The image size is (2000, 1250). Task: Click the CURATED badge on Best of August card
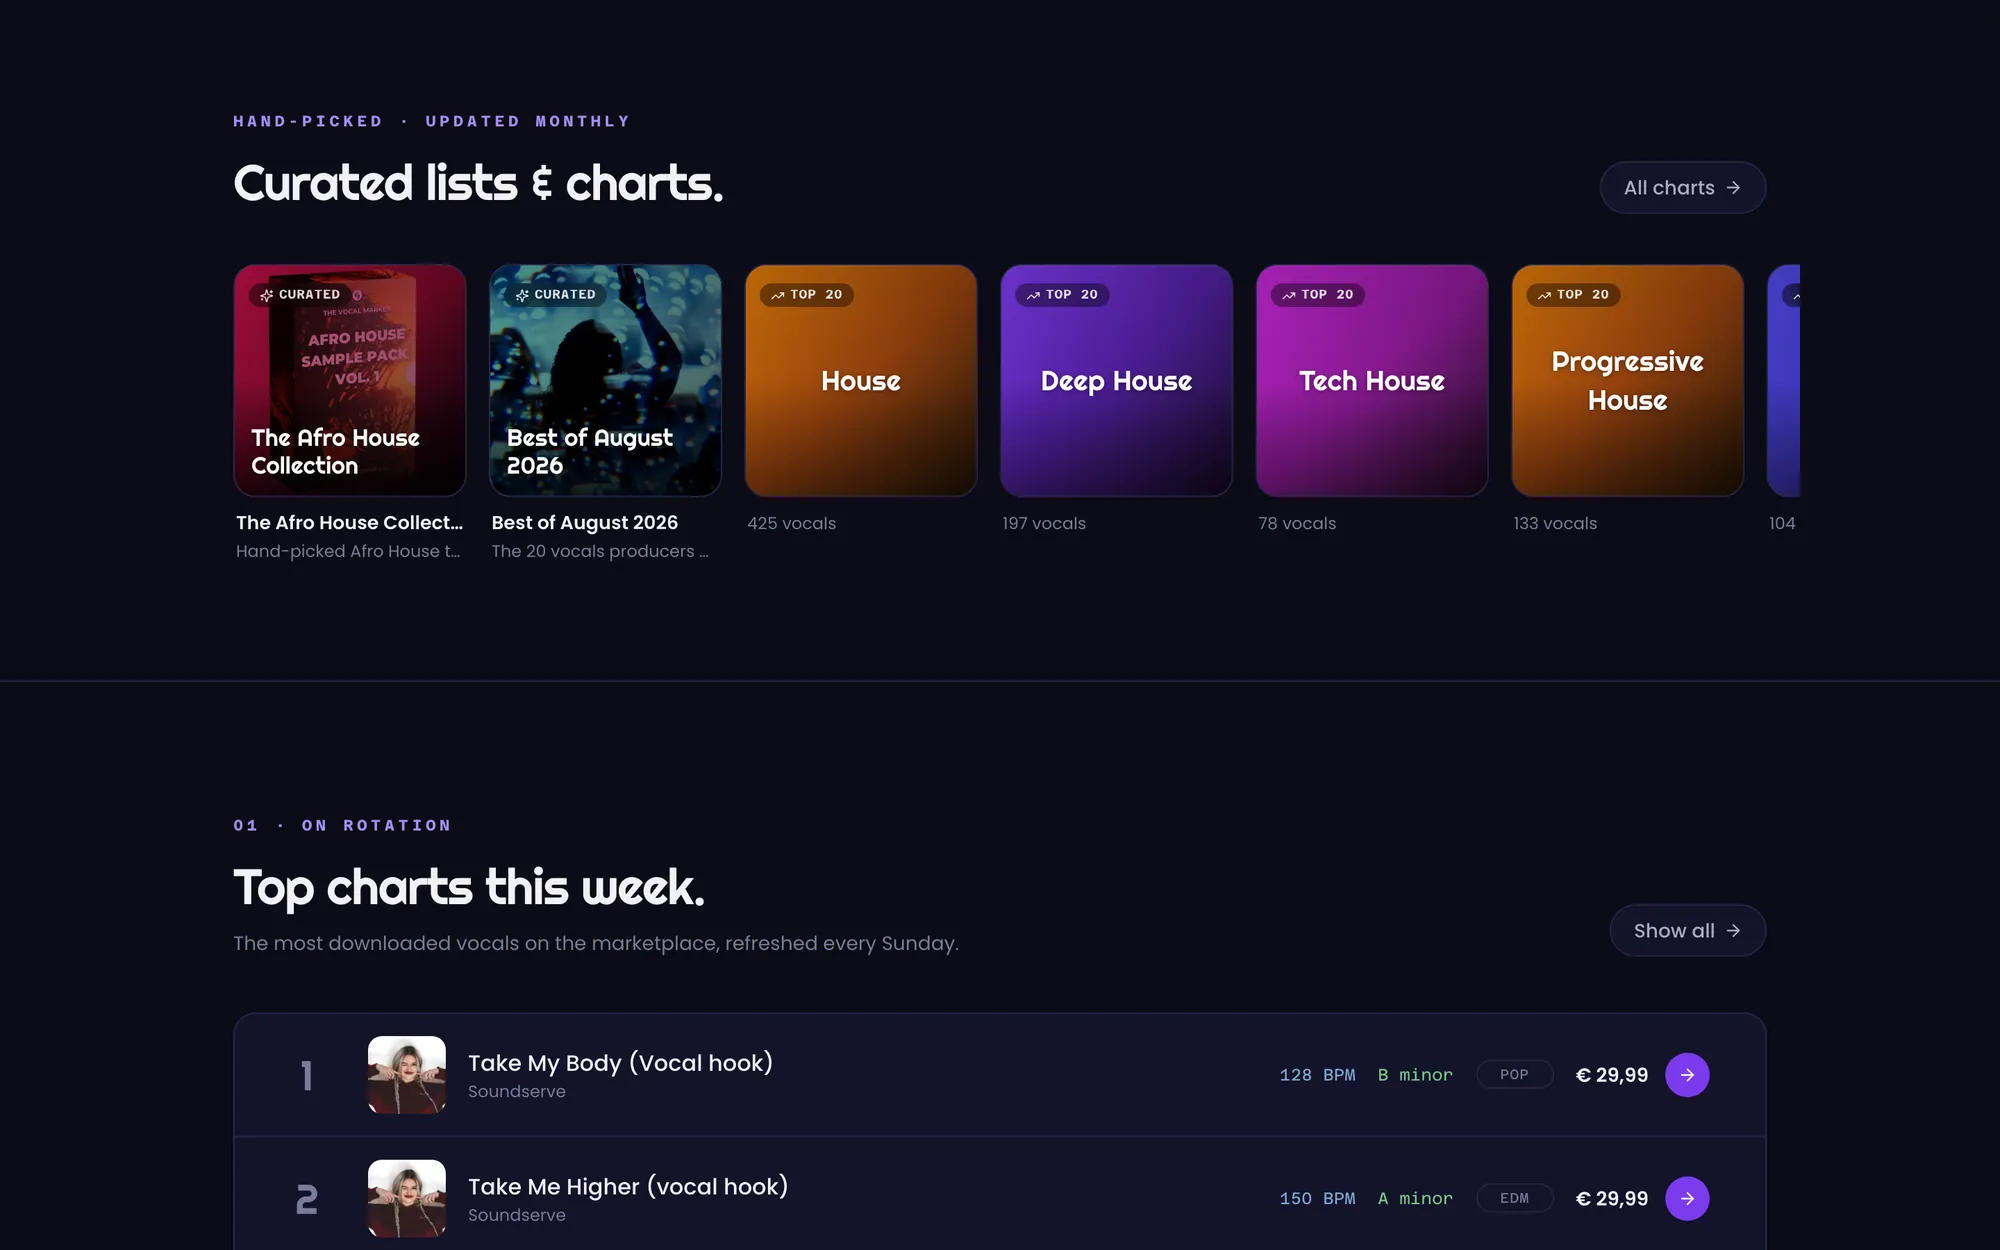pyautogui.click(x=556, y=295)
